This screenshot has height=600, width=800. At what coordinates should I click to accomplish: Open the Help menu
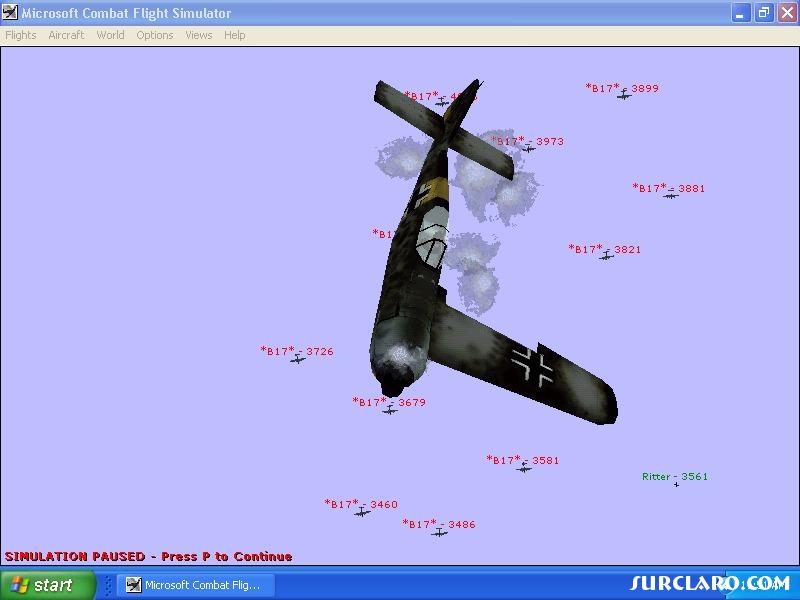coord(235,35)
